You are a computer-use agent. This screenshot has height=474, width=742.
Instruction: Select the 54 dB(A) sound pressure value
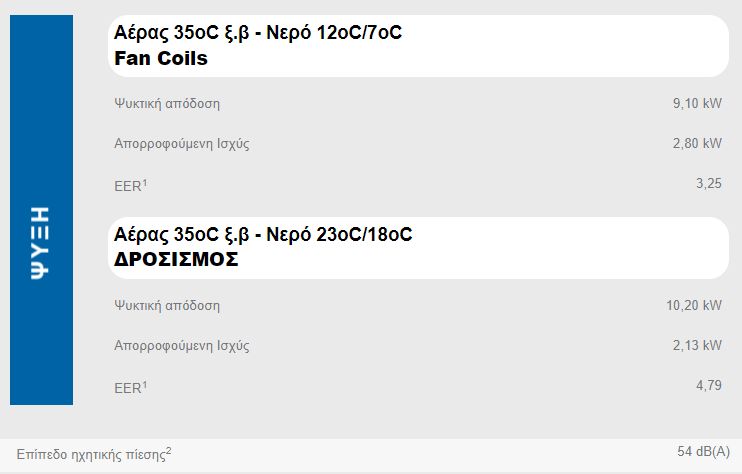pos(703,452)
